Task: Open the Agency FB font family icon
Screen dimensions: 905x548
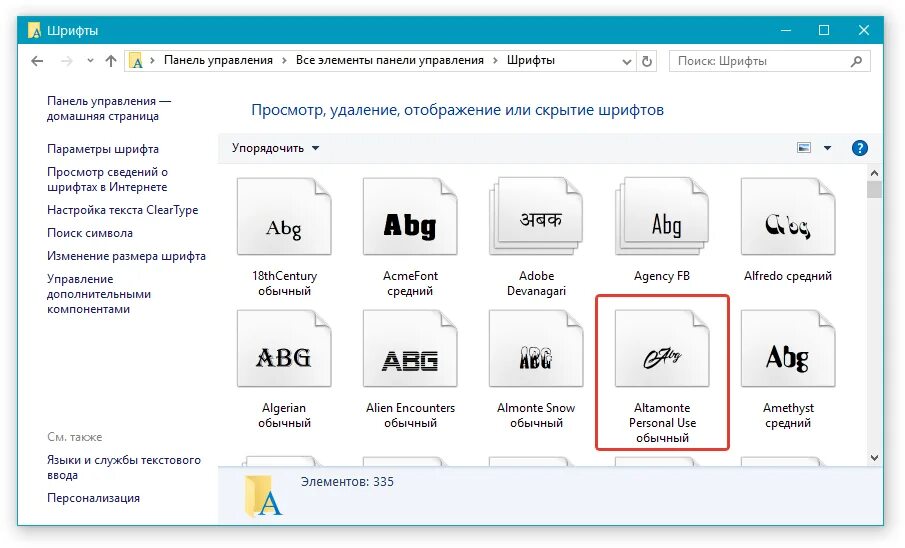Action: coord(662,217)
